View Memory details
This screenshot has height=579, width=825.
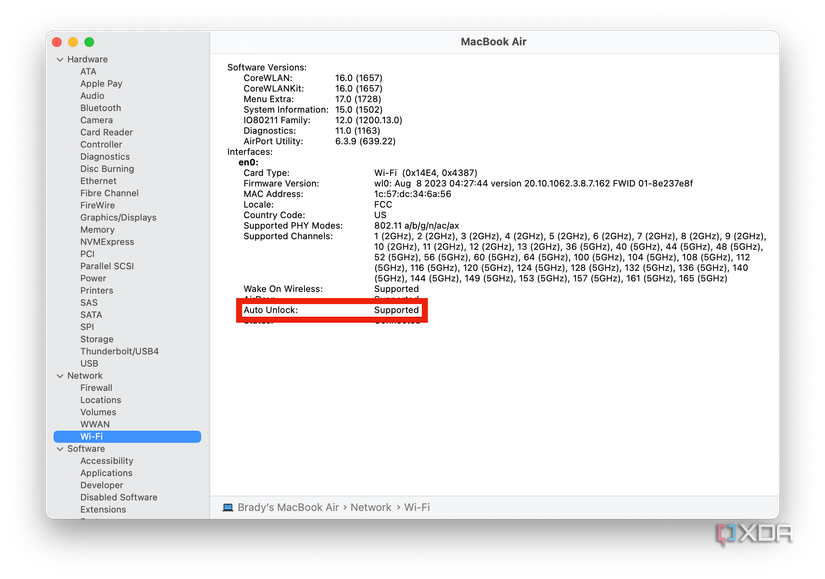click(97, 229)
